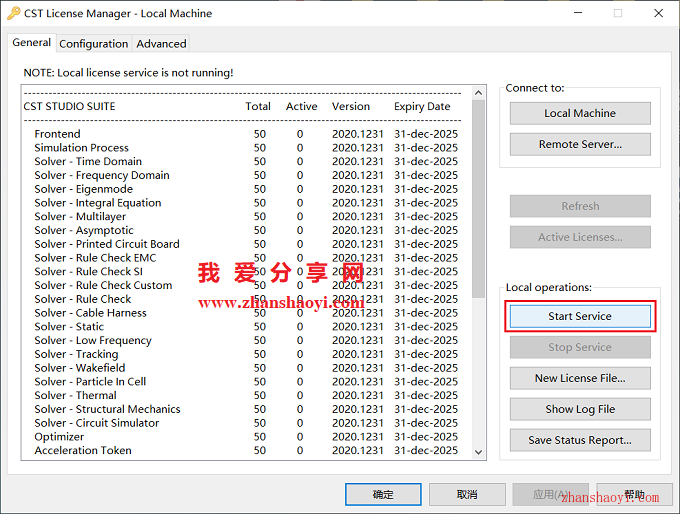The height and width of the screenshot is (514, 680).
Task: Select Solver - Rule Check Custom row
Action: coord(246,285)
